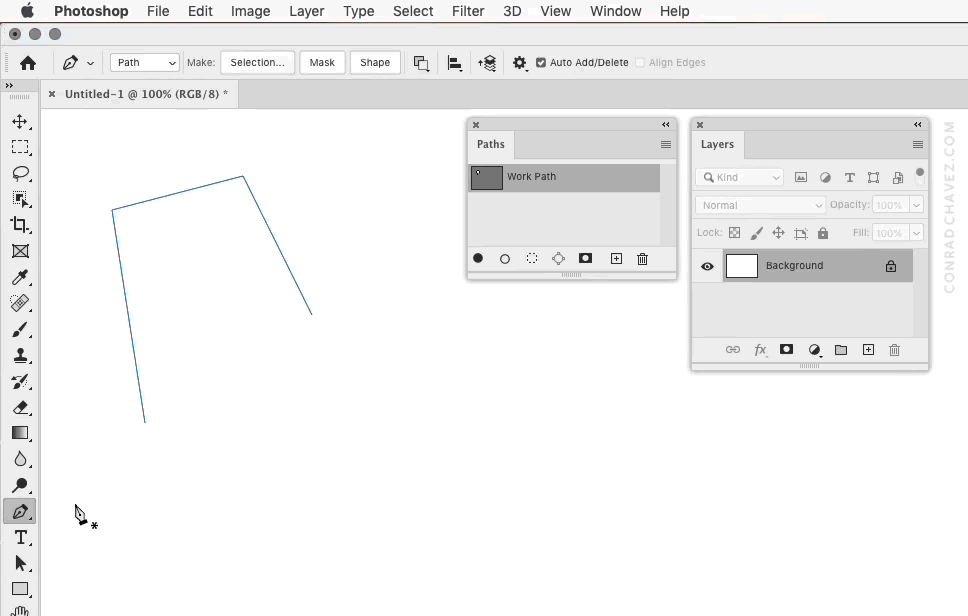
Task: Select the Move tool
Action: tap(21, 122)
